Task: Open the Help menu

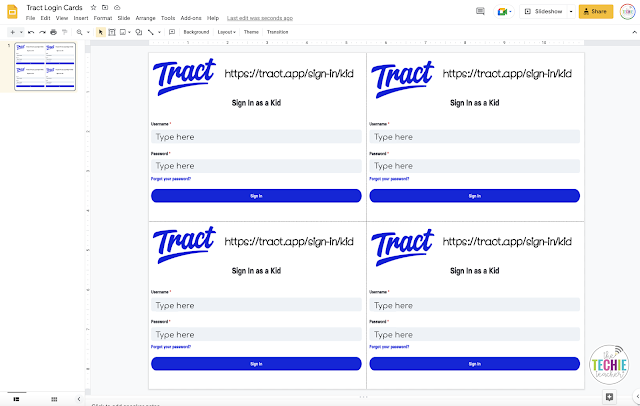Action: [213, 18]
